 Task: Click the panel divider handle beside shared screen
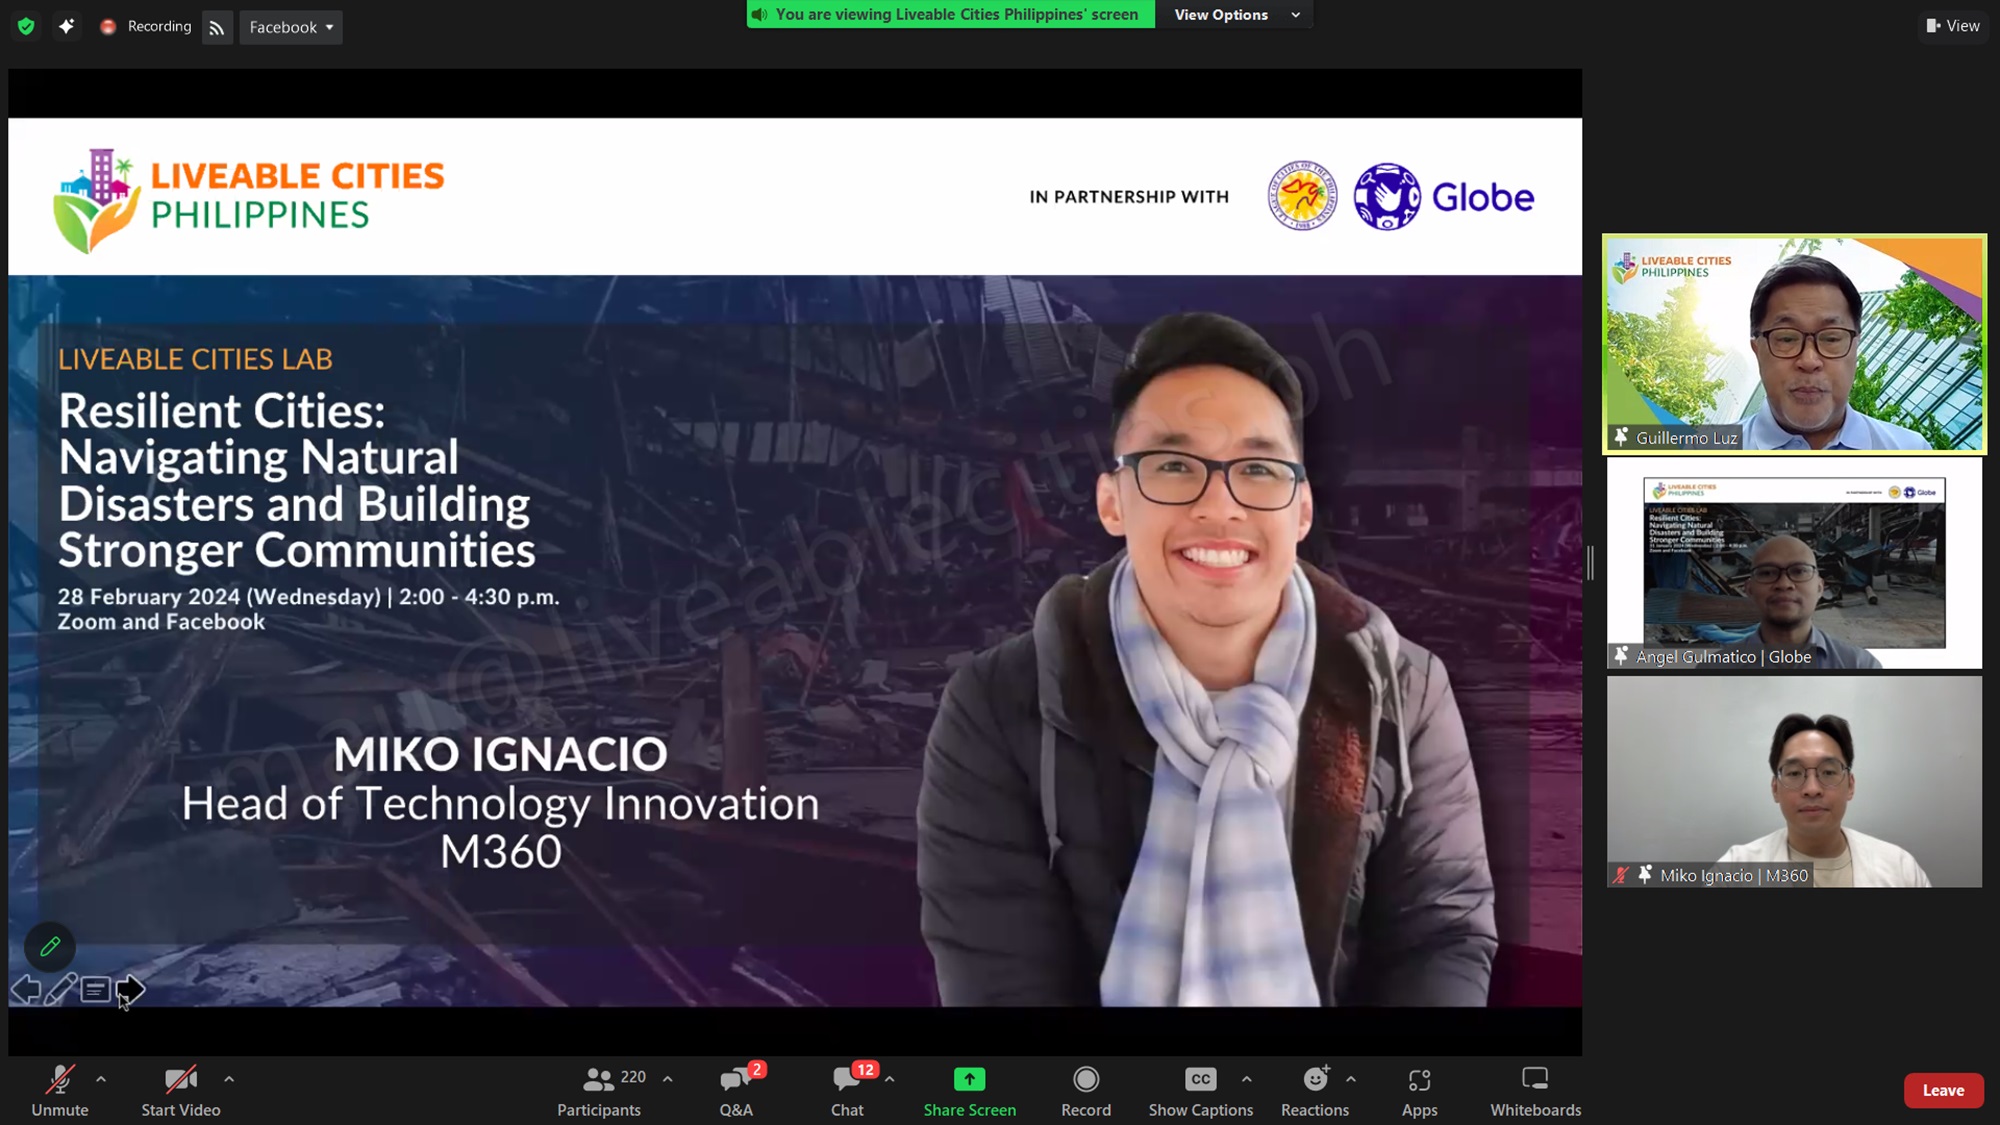pos(1591,563)
